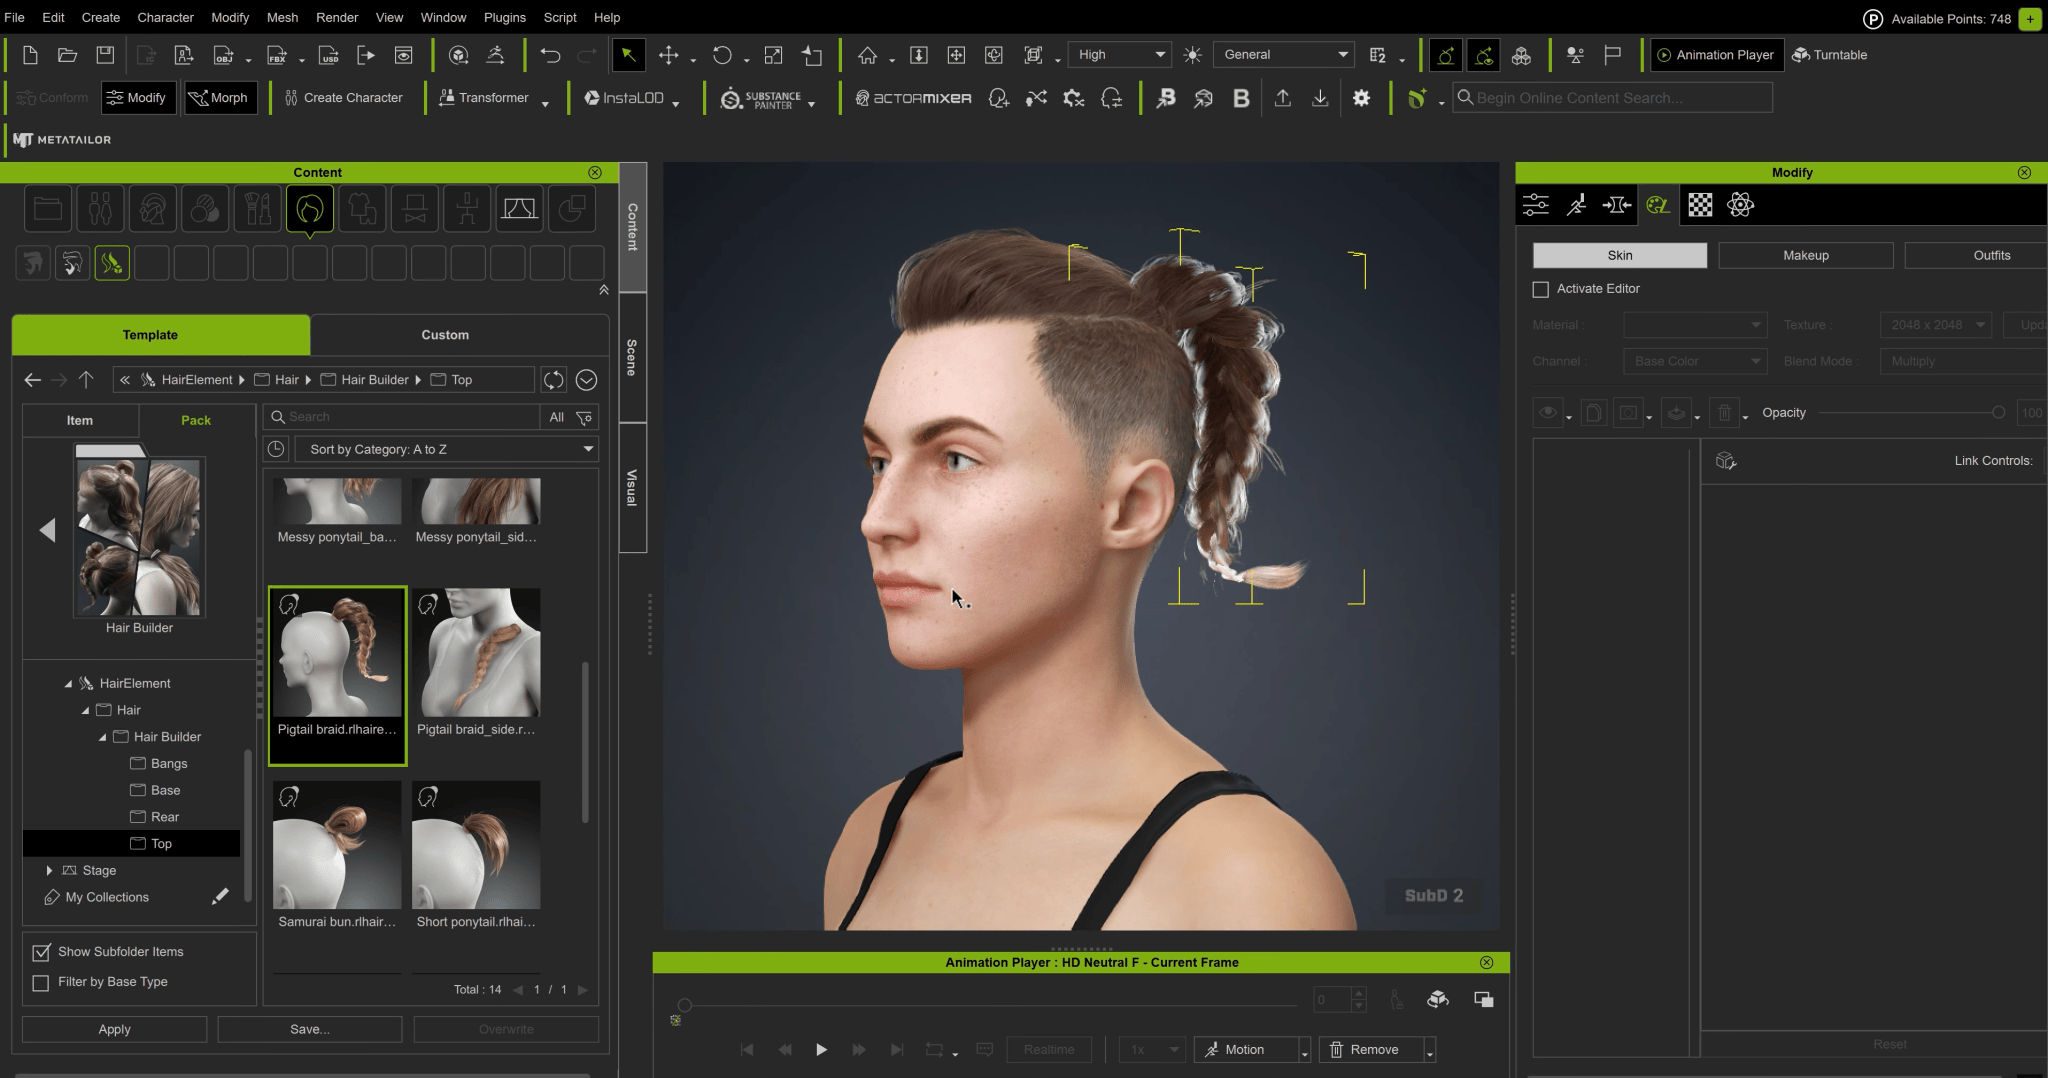The image size is (2048, 1078).
Task: Click the pencil edit icon for My Collections
Action: click(220, 897)
